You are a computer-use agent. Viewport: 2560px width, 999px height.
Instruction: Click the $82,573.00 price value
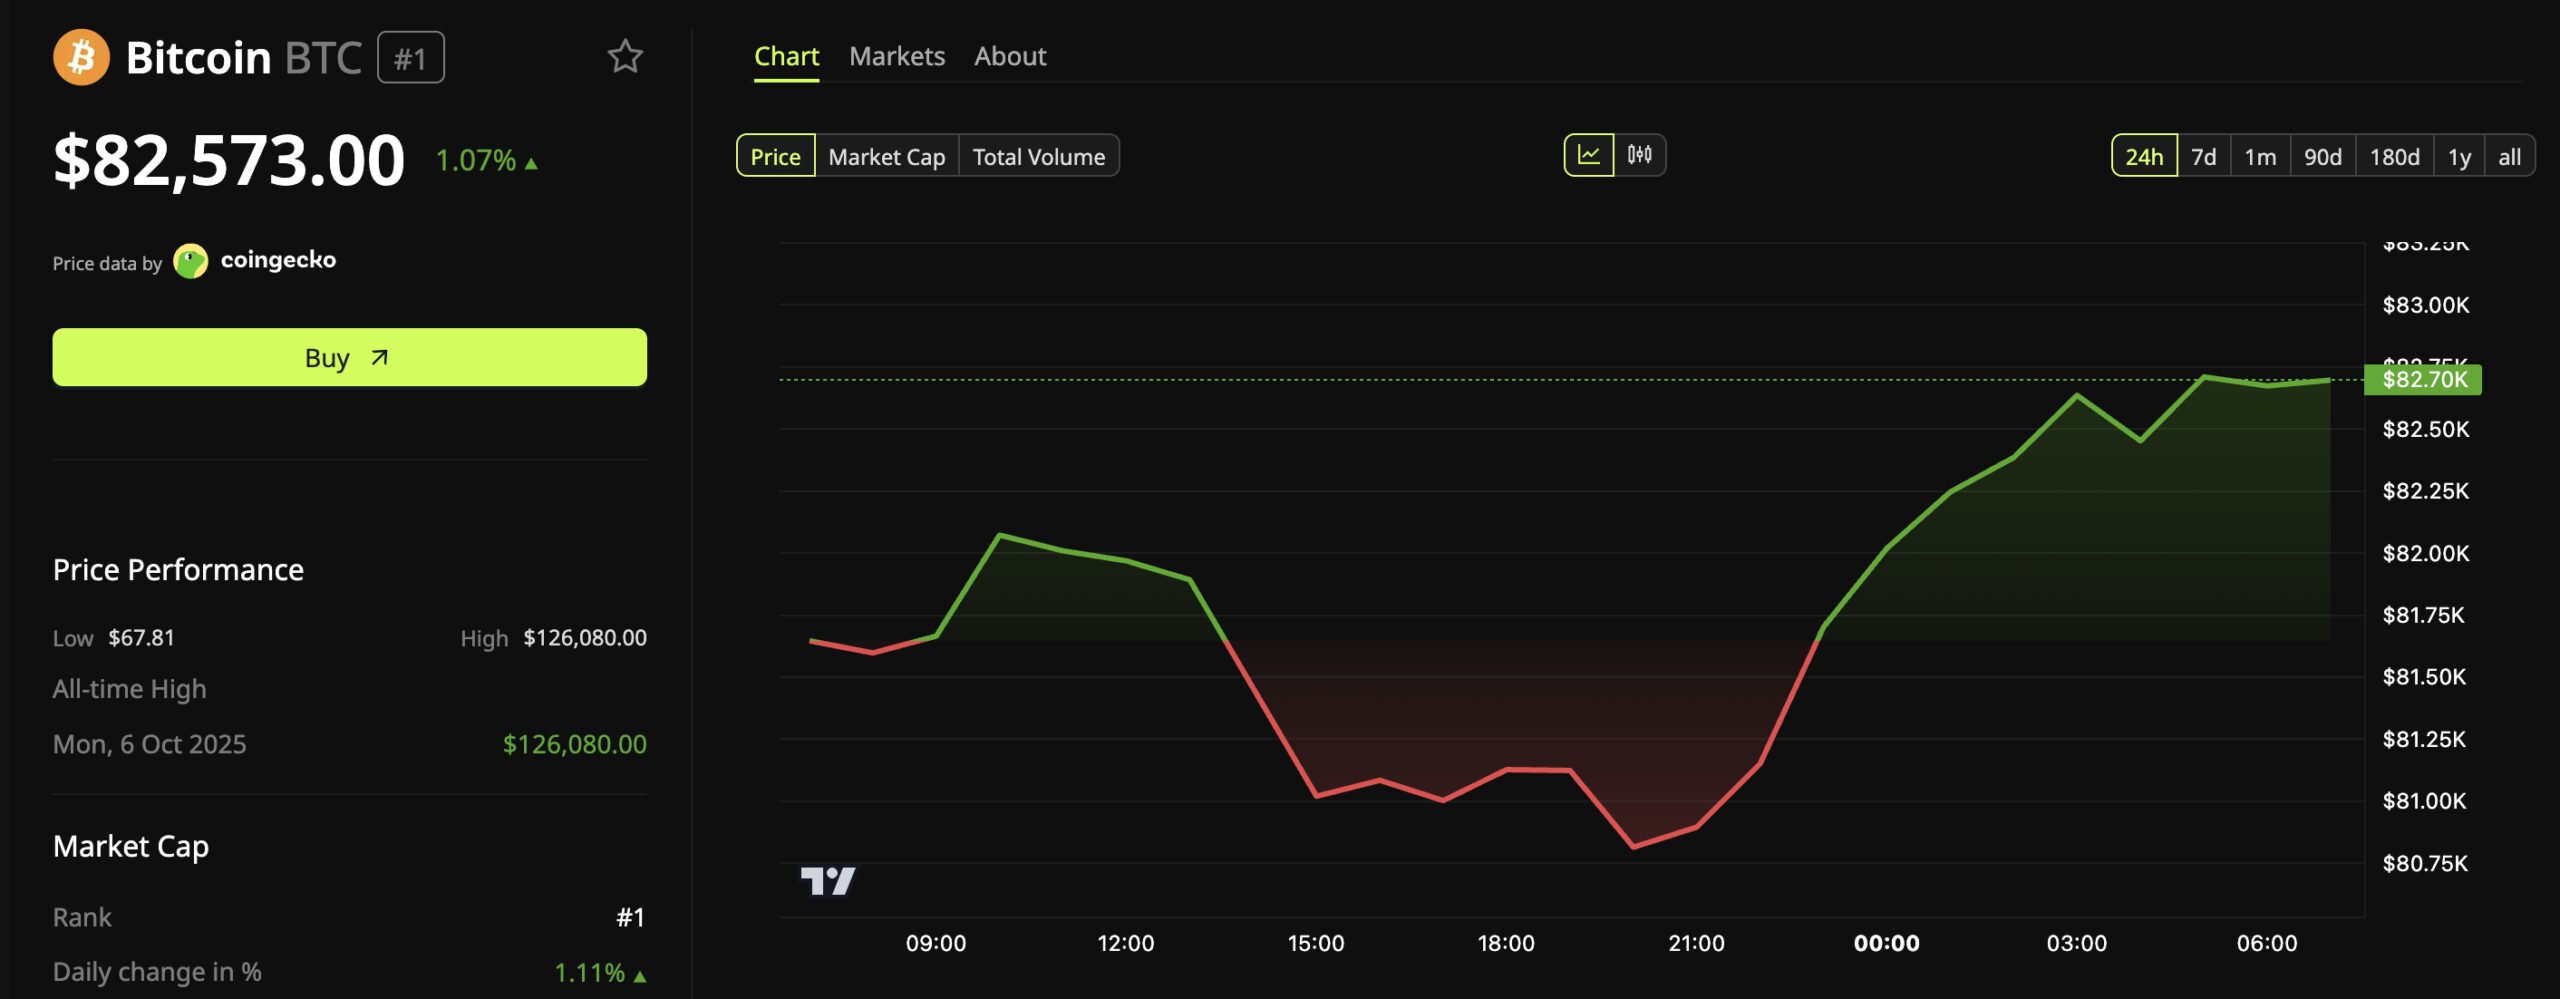click(229, 160)
